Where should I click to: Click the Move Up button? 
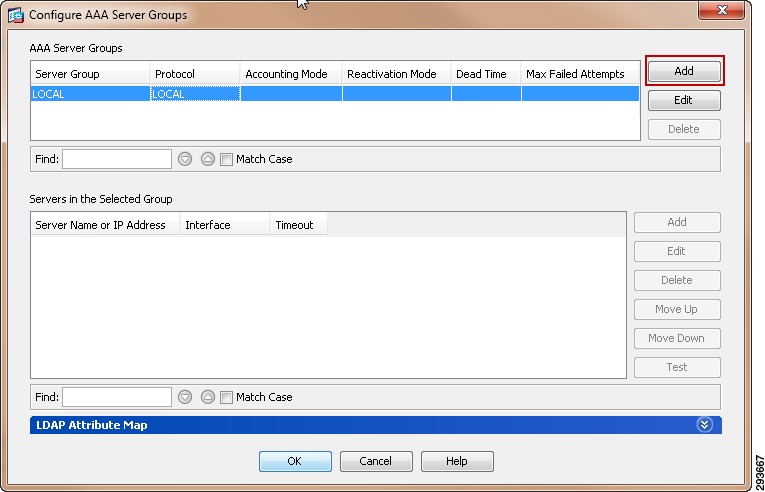(677, 309)
